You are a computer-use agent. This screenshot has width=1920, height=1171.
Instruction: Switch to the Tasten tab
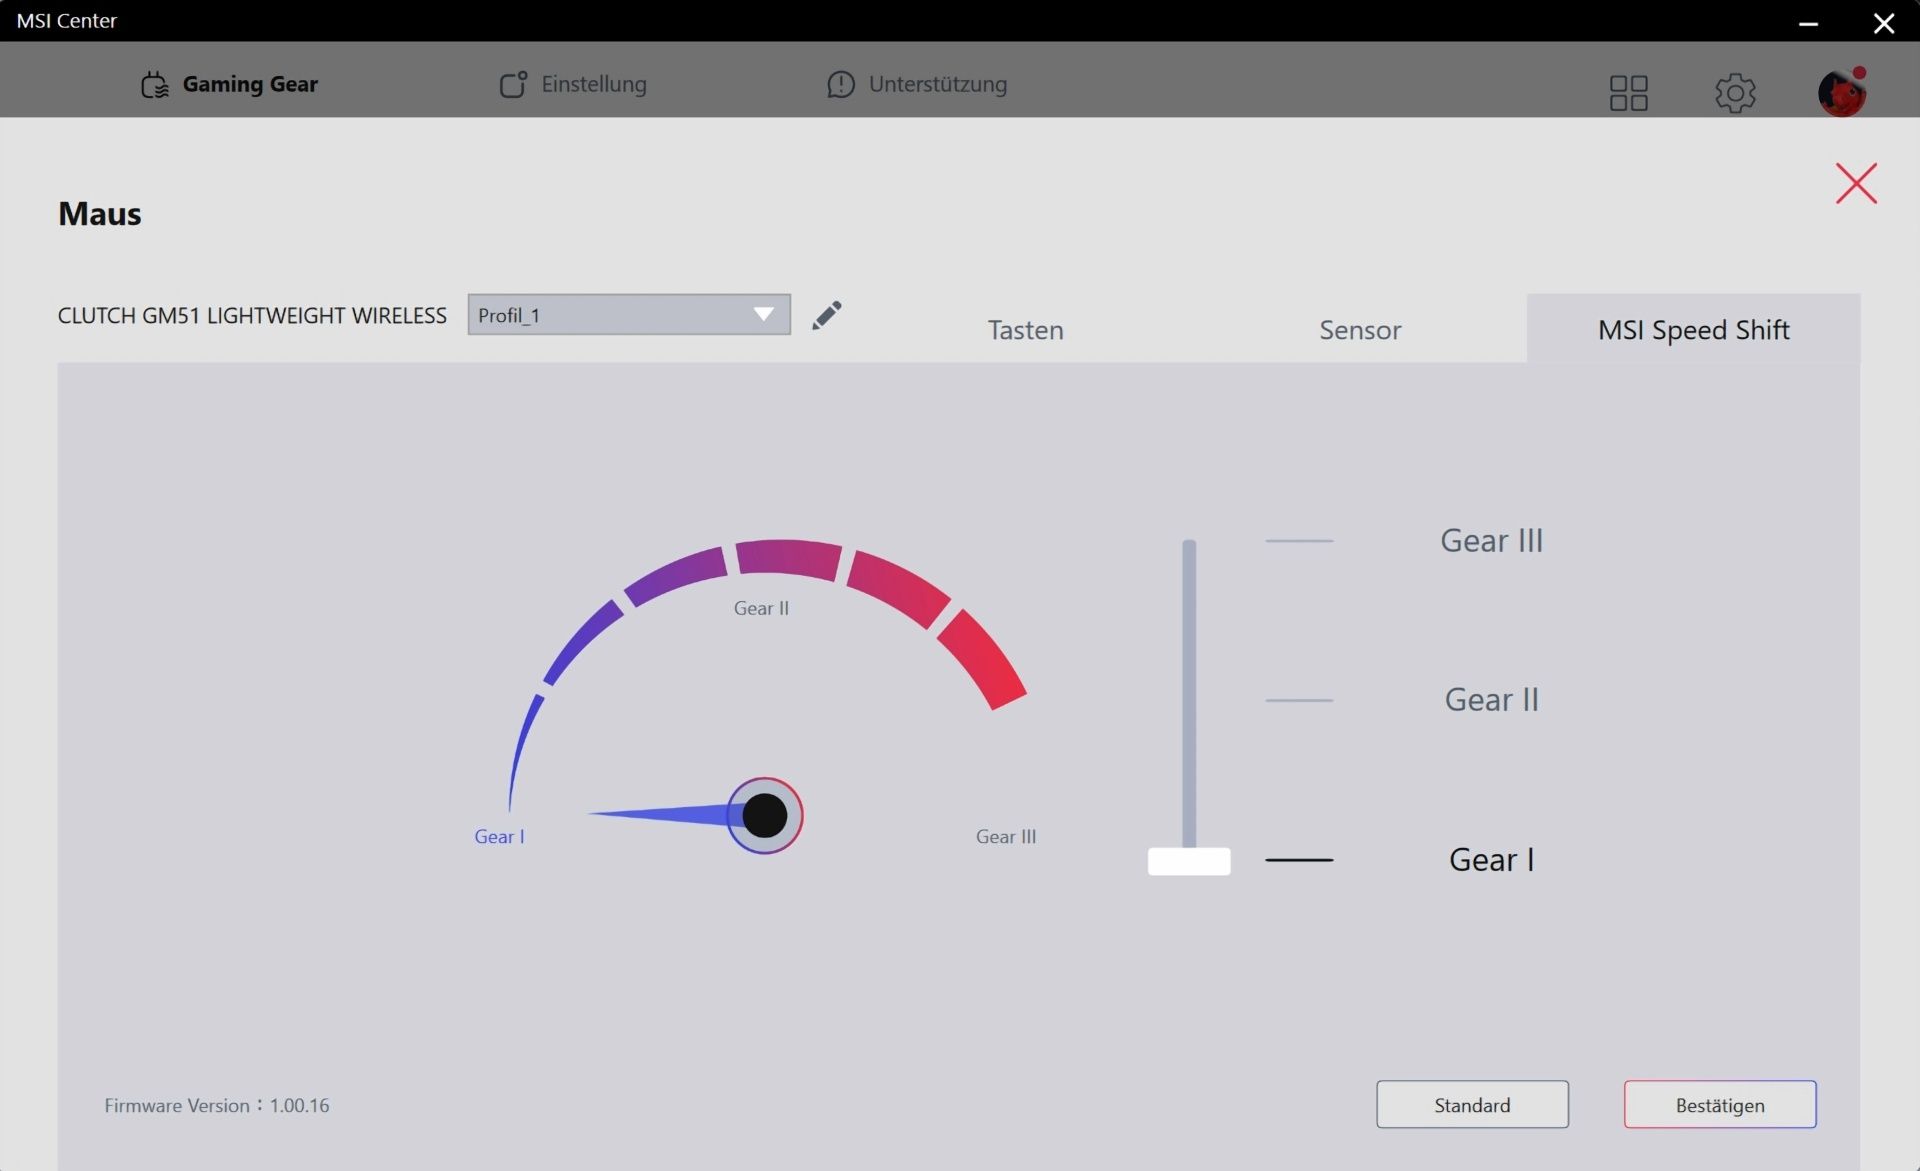coord(1025,330)
